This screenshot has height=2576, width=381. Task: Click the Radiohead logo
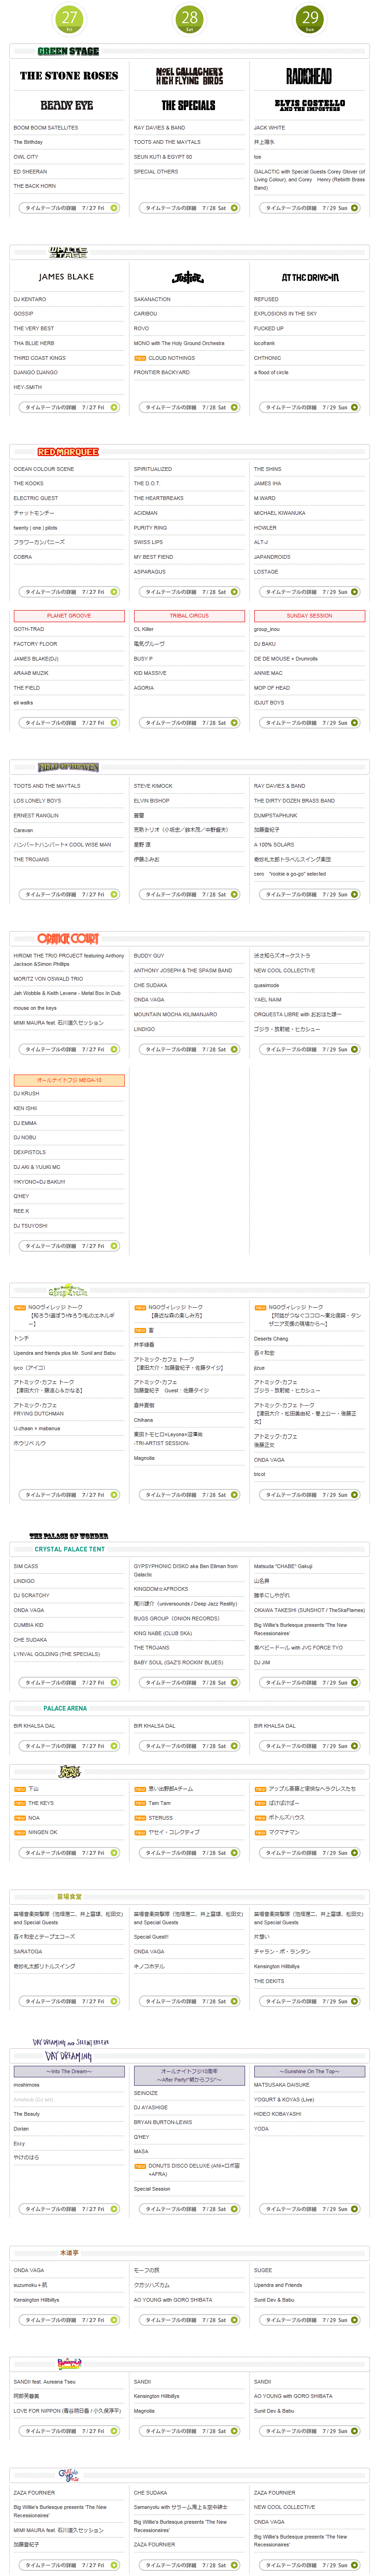(x=309, y=76)
